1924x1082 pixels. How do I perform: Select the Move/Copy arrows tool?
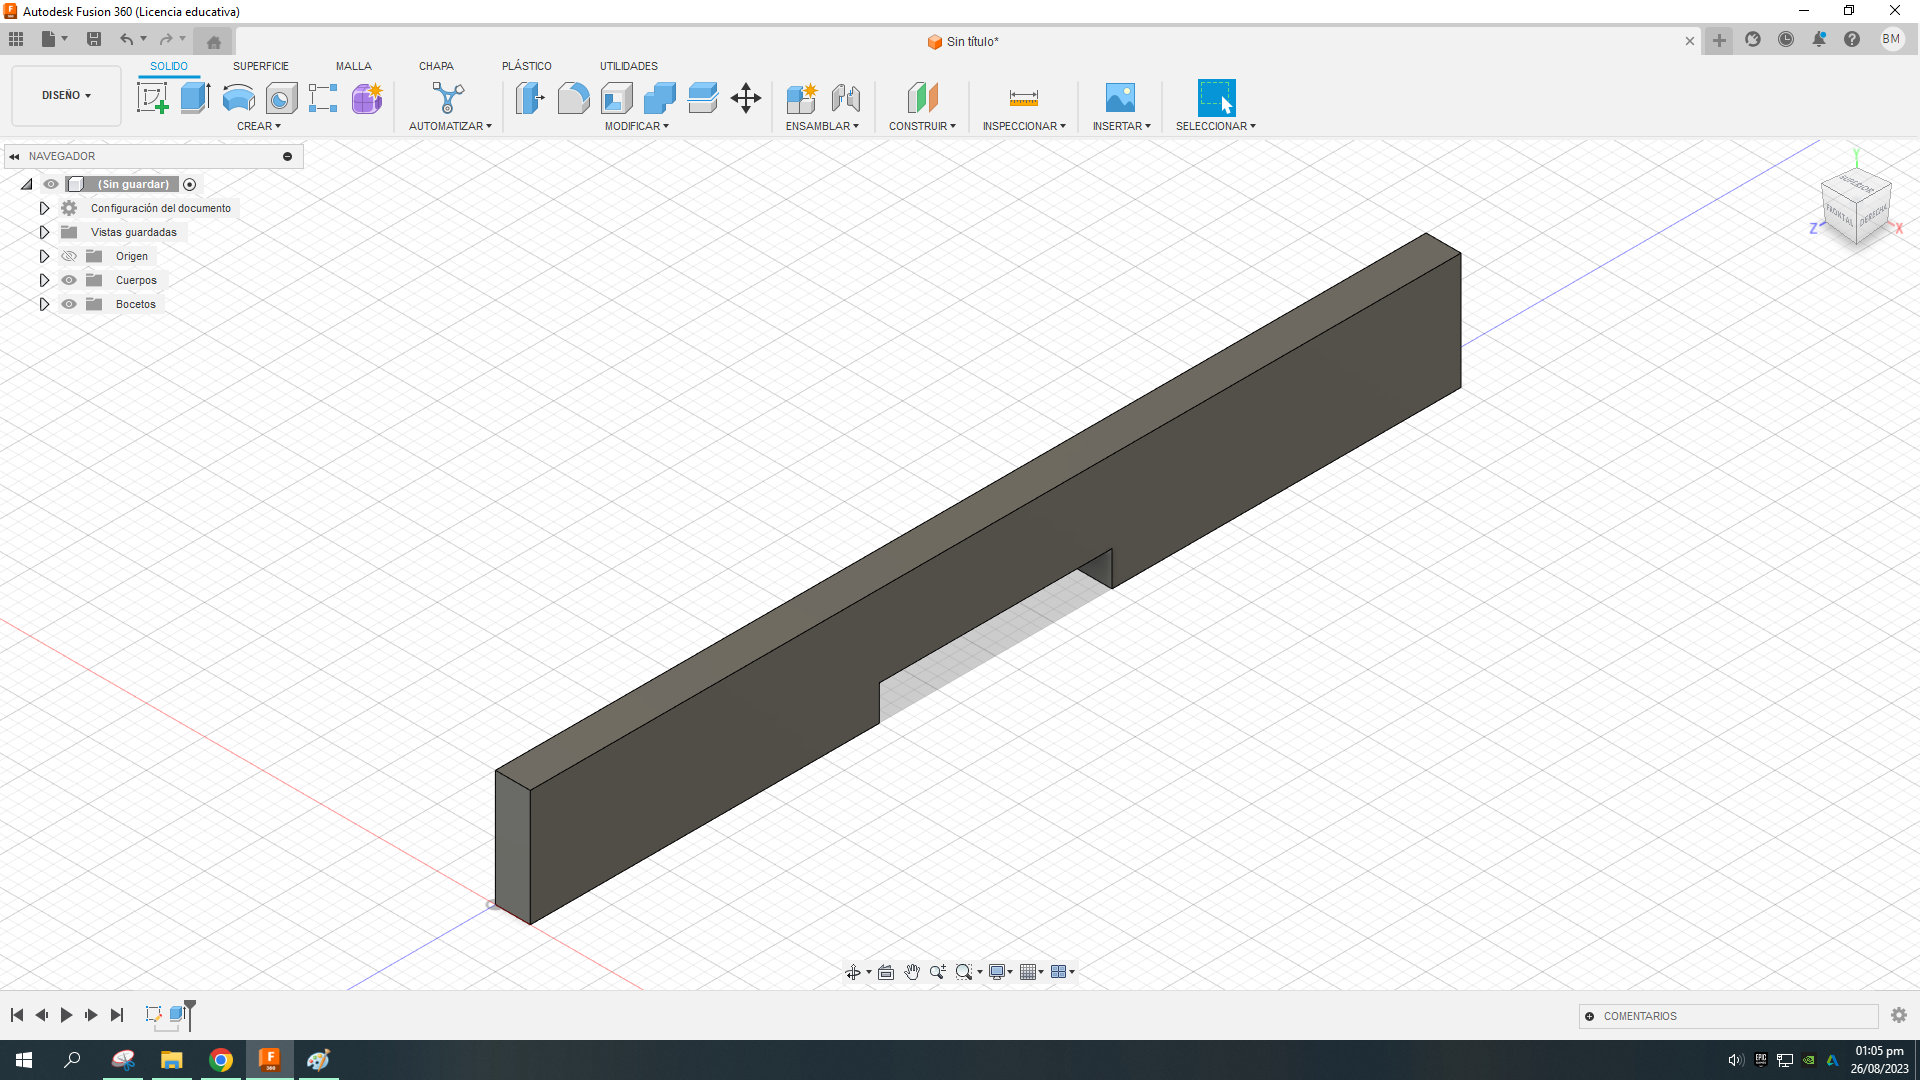click(746, 98)
